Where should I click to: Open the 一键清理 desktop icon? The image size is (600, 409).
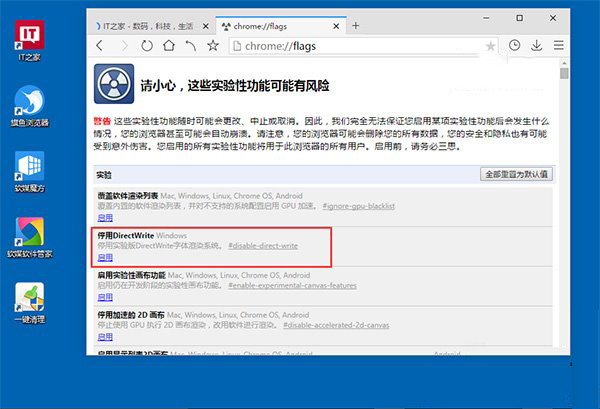click(29, 303)
